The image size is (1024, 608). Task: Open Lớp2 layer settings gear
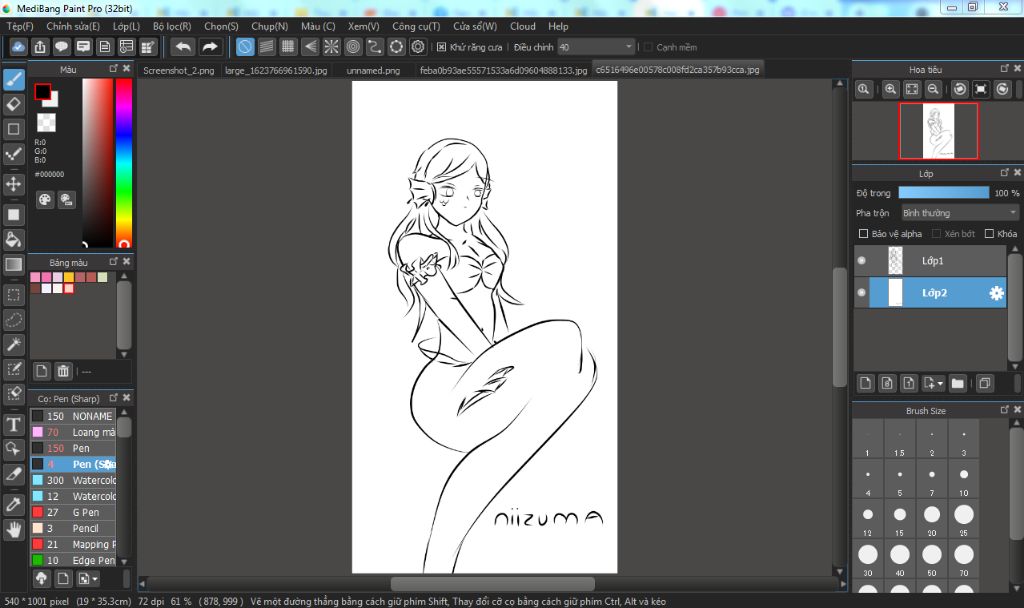coord(996,293)
